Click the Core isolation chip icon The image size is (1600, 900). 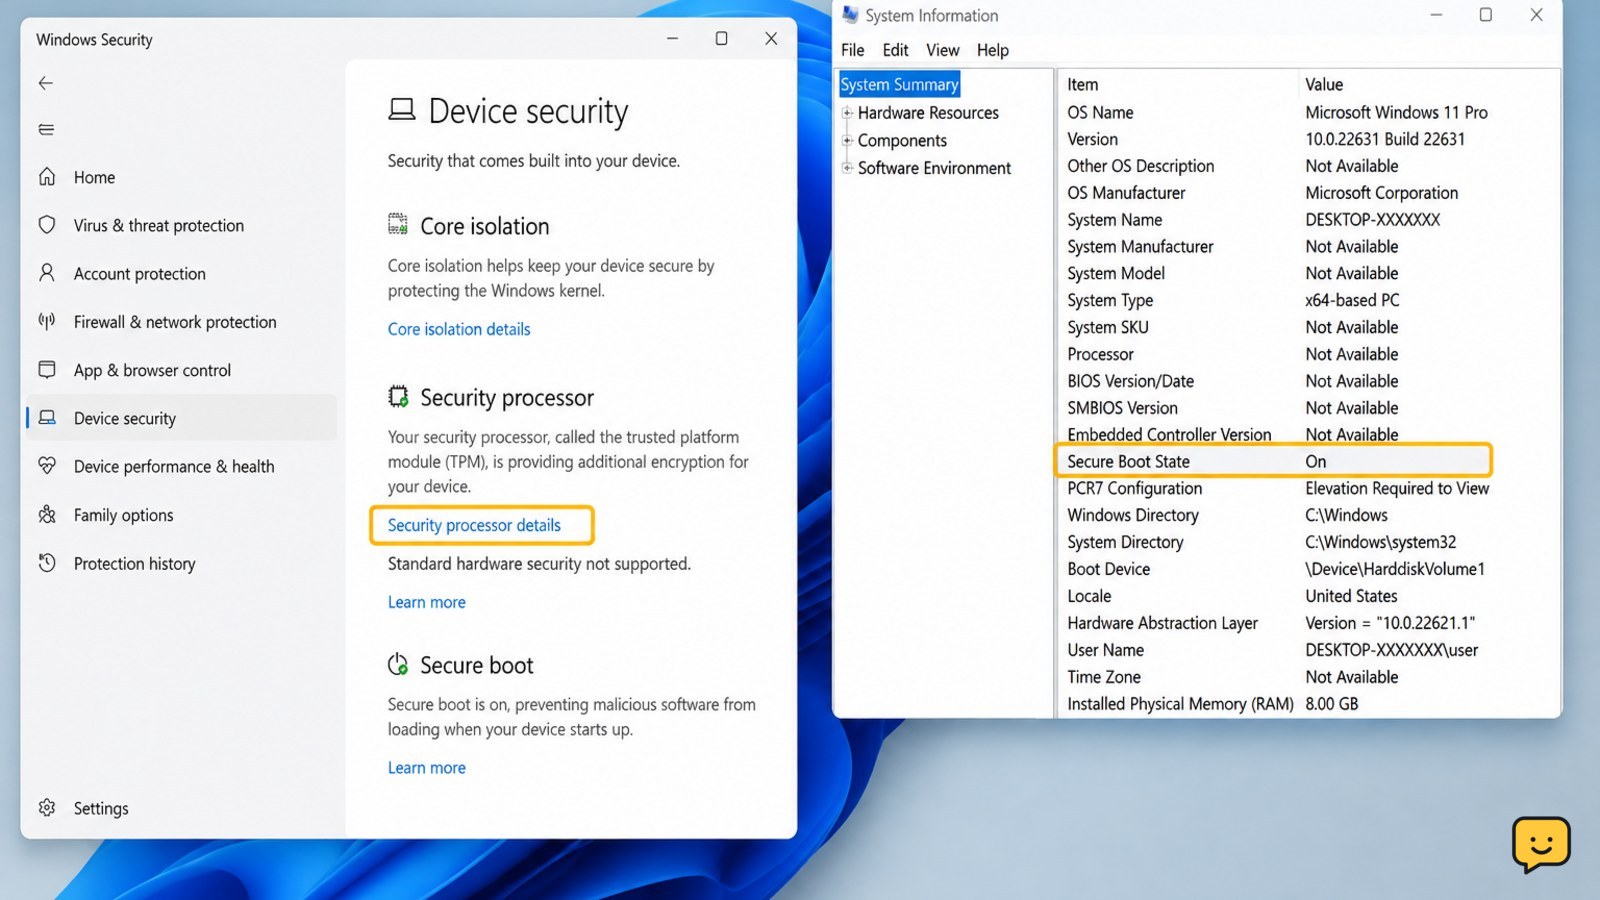tap(398, 224)
